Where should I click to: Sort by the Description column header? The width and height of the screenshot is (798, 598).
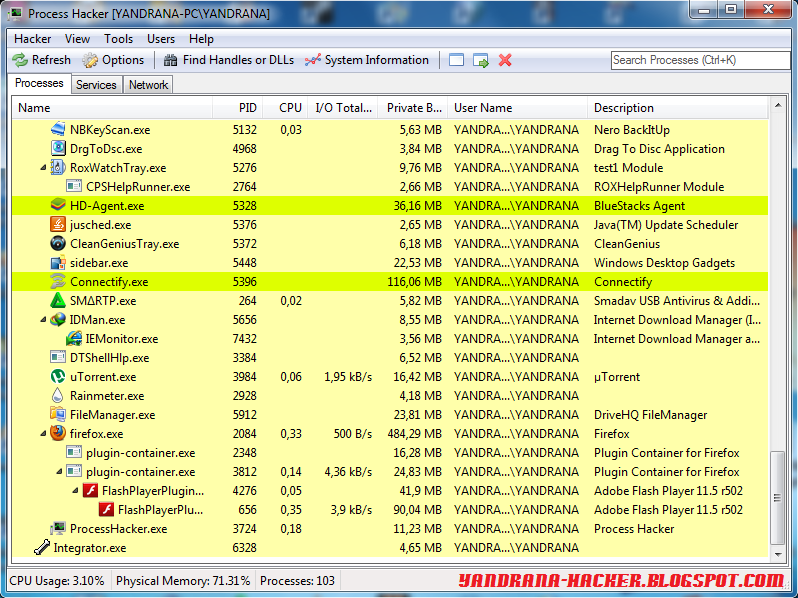point(678,108)
